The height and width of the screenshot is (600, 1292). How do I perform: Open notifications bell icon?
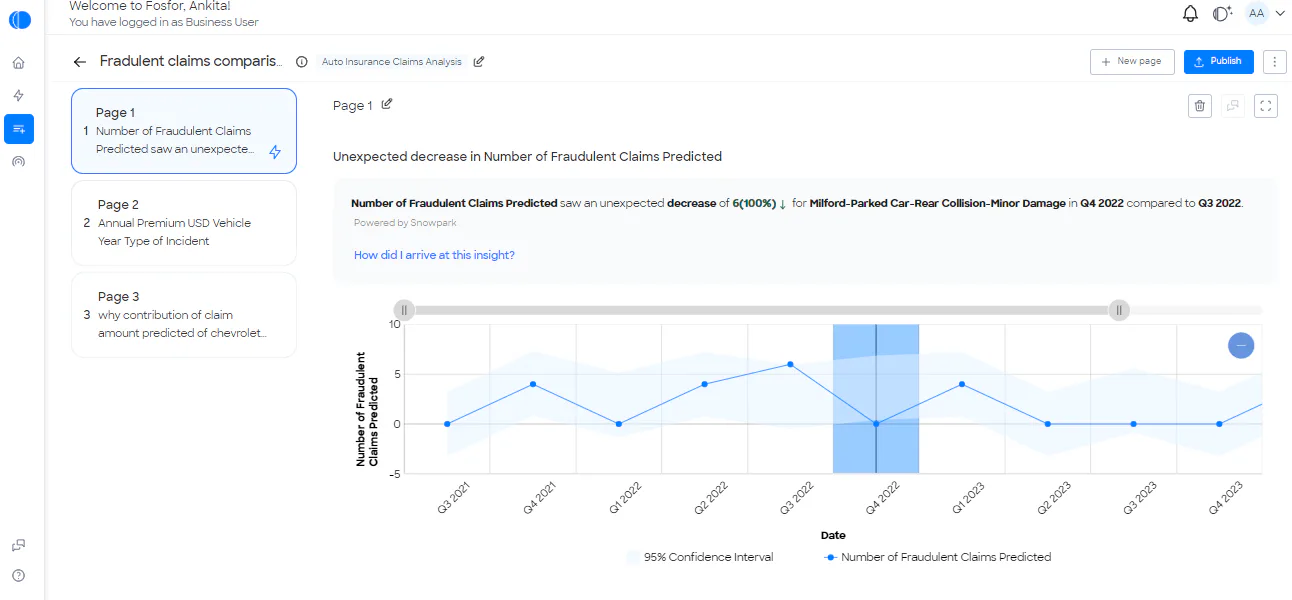click(x=1190, y=13)
